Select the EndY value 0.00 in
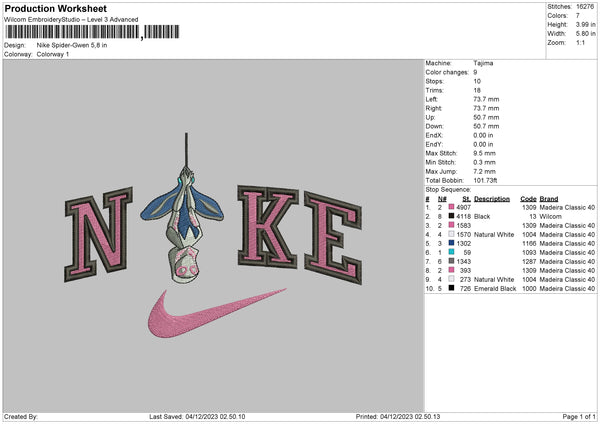This screenshot has width=600, height=424. tap(483, 144)
